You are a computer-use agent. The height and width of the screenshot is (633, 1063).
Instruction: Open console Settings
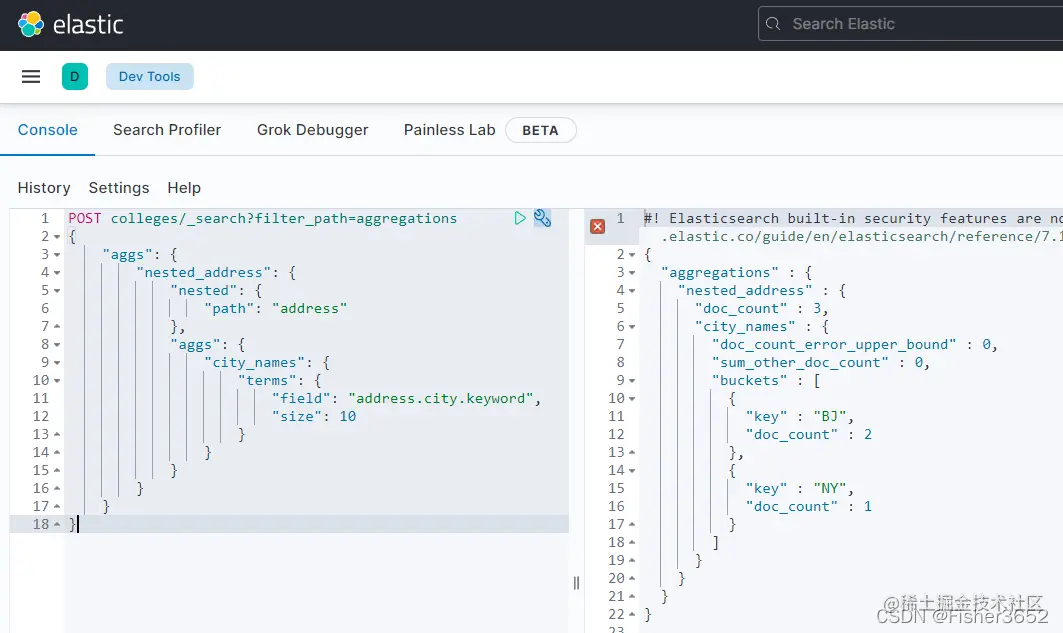pos(119,188)
